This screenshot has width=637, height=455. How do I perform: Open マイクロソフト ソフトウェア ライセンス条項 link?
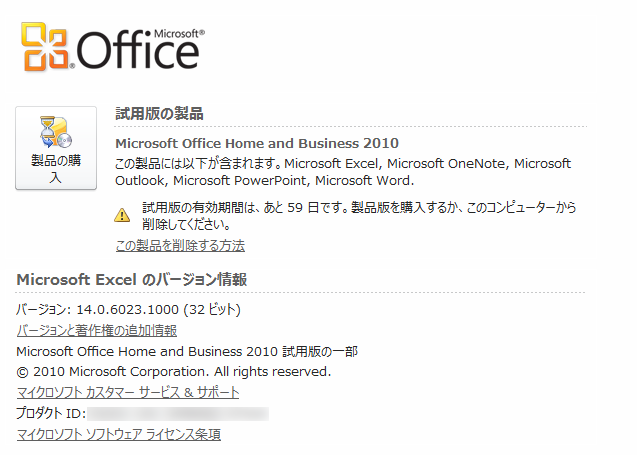[119, 434]
